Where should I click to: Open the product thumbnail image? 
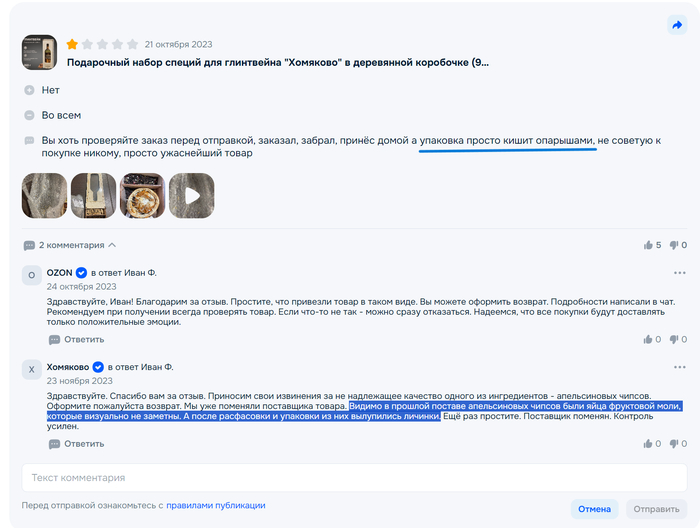(x=39, y=52)
